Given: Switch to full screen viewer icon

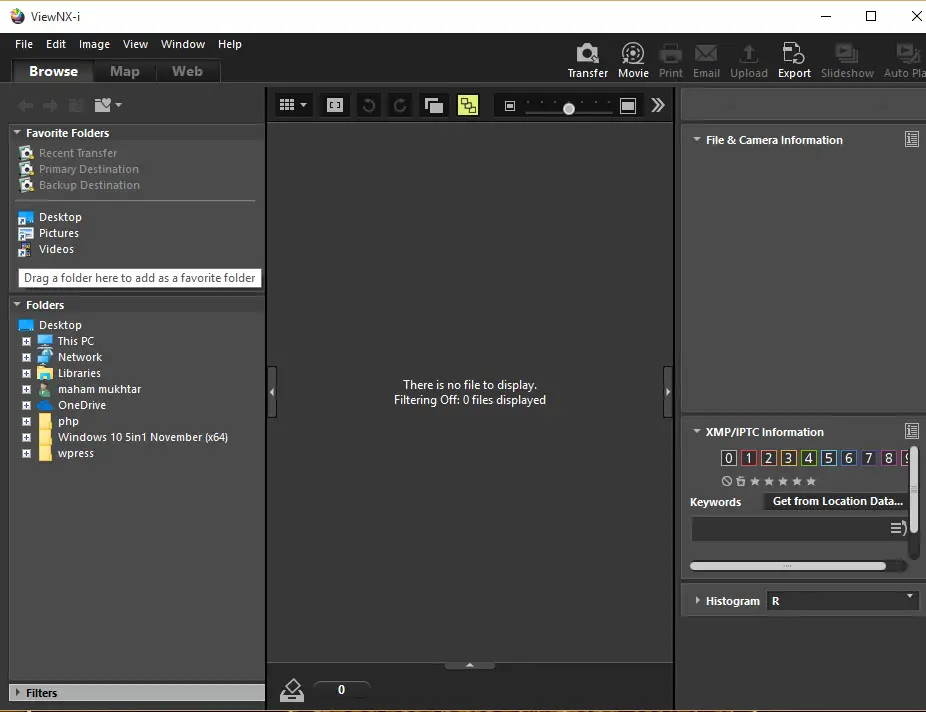Looking at the screenshot, I should pos(335,105).
